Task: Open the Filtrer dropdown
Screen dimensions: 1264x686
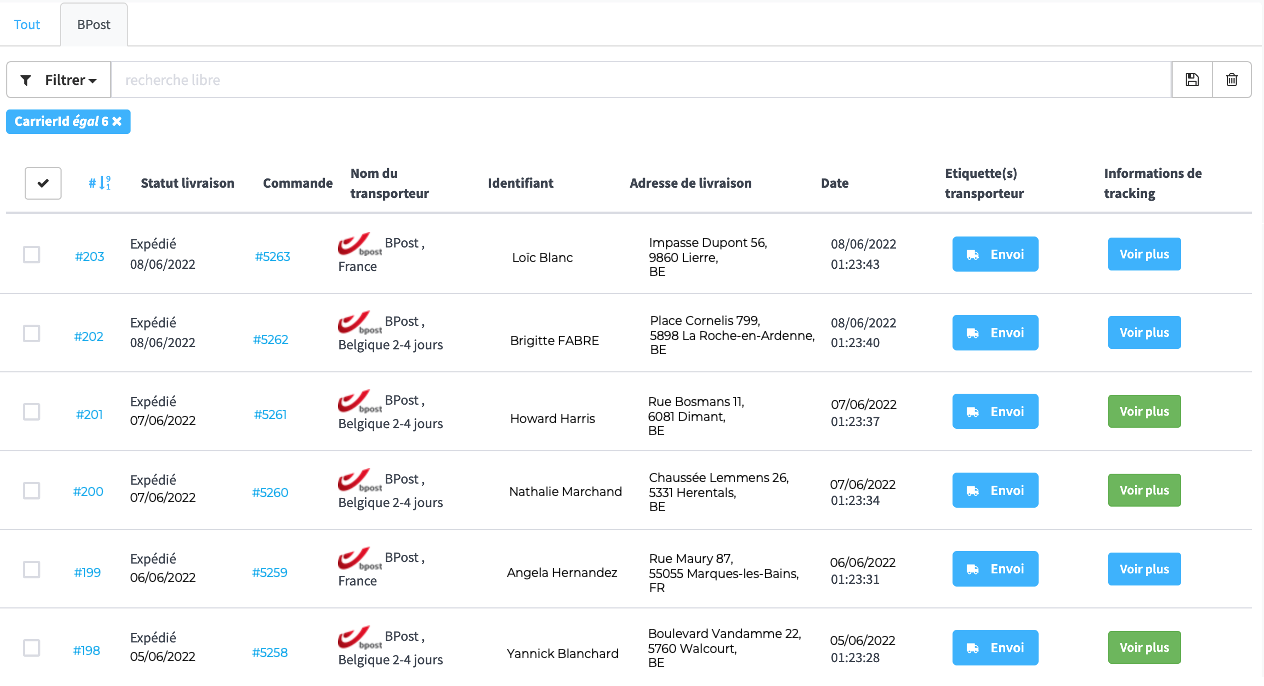Action: coord(59,80)
